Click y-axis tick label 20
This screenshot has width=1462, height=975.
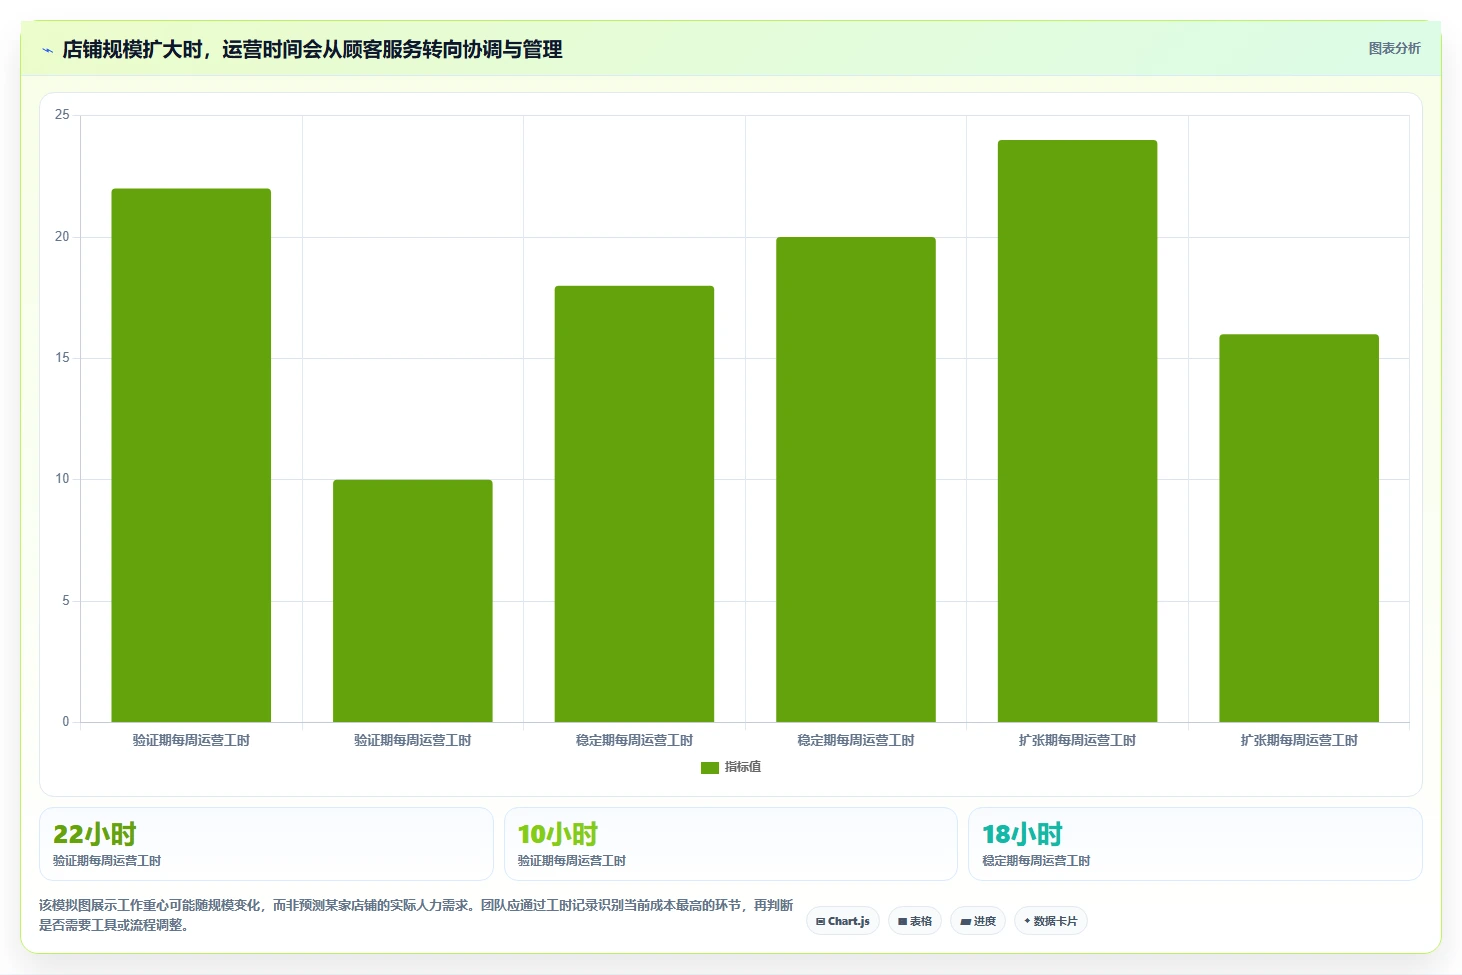pyautogui.click(x=62, y=237)
